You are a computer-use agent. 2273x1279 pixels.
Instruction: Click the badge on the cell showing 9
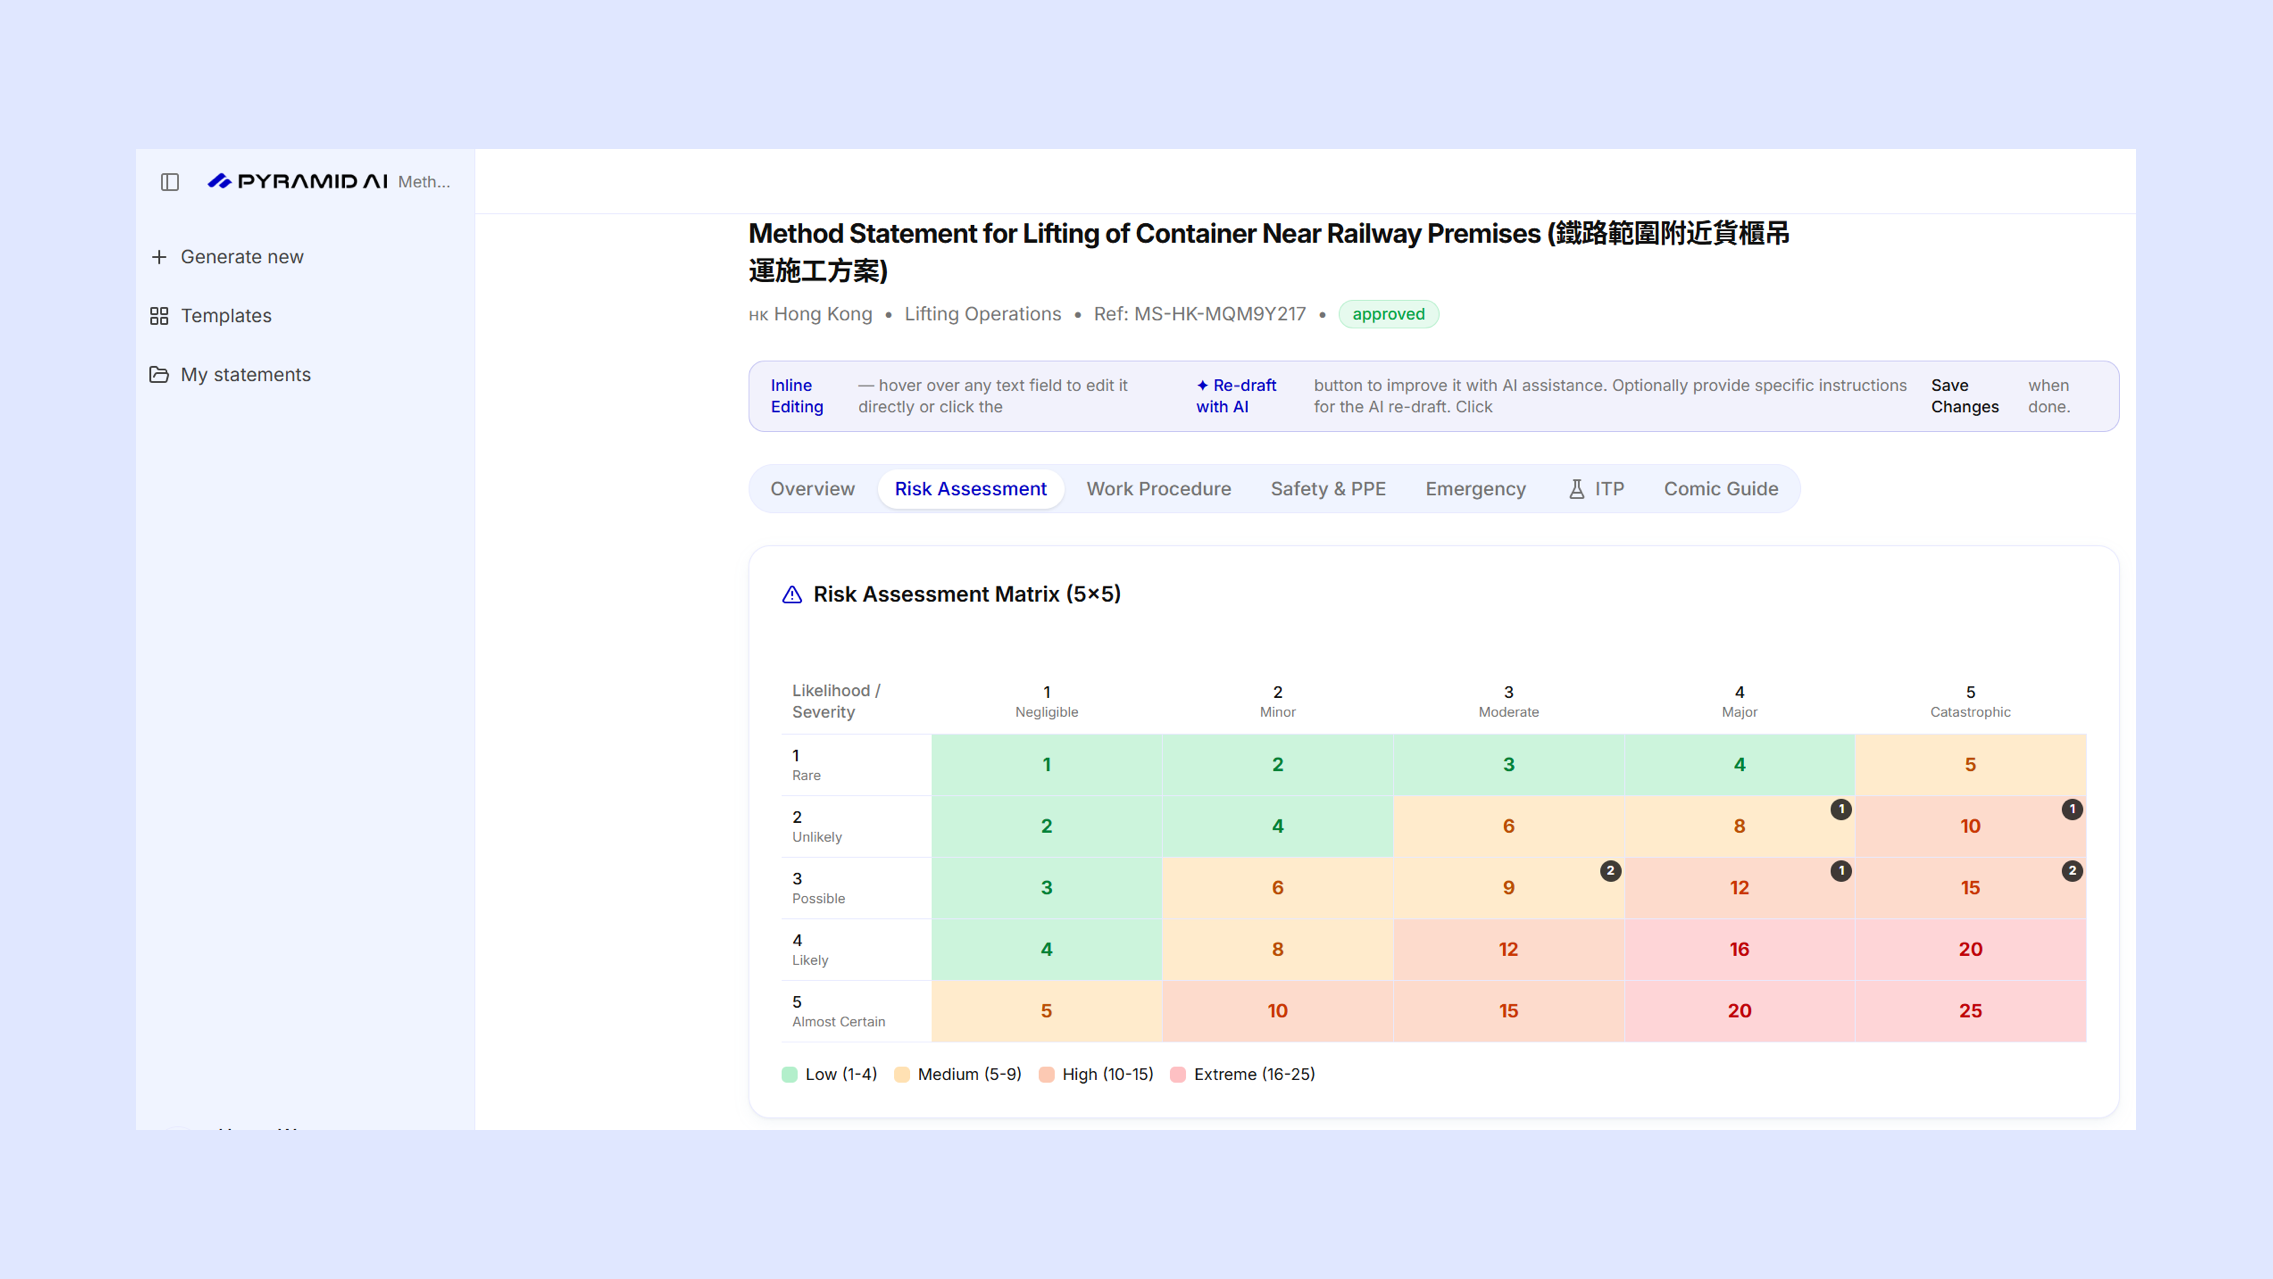click(1610, 871)
